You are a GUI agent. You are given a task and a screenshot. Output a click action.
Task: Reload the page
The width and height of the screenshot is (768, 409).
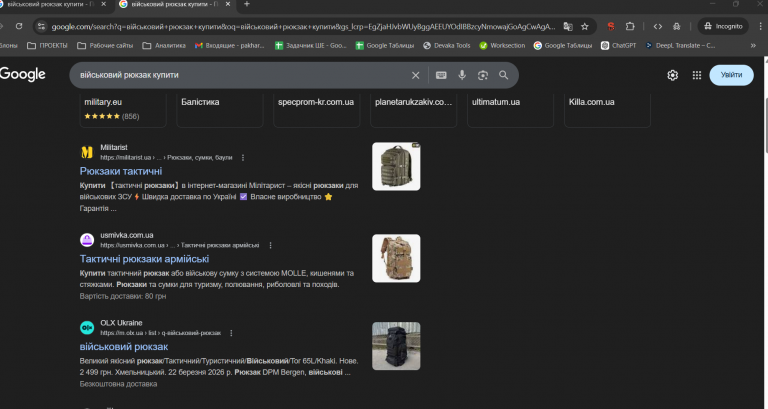tap(19, 26)
